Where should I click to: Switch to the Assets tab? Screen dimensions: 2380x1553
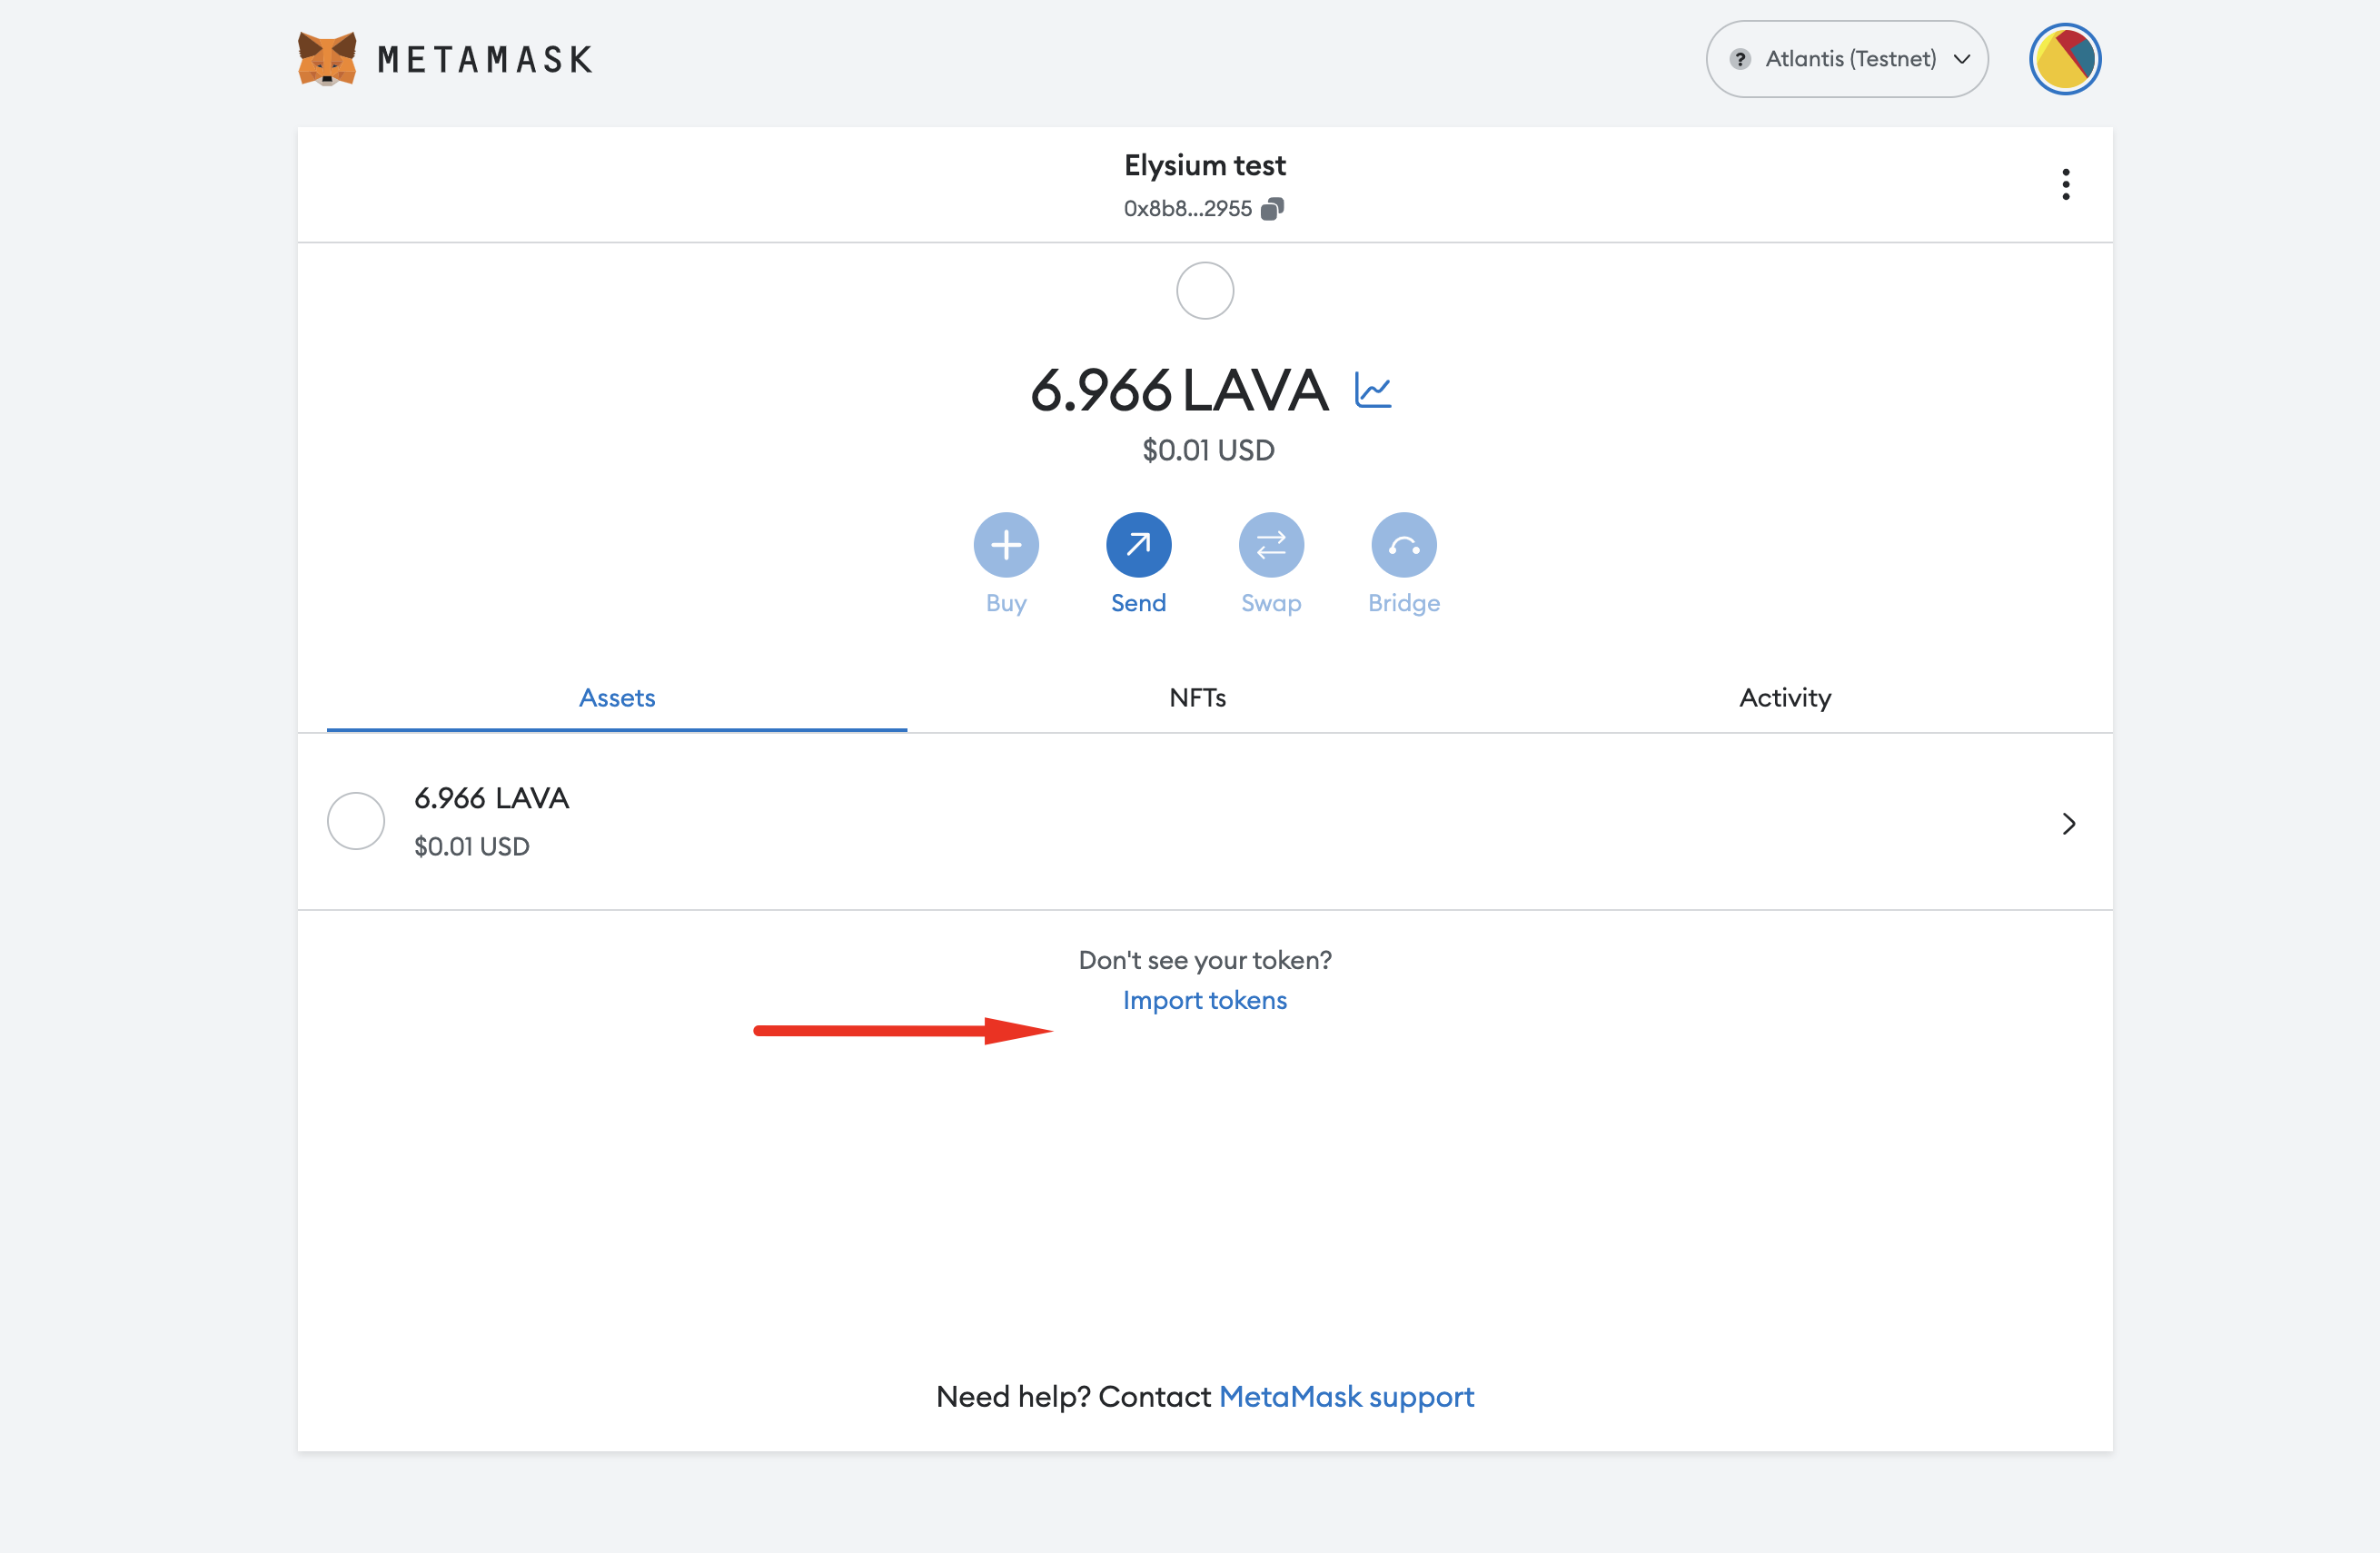617,698
